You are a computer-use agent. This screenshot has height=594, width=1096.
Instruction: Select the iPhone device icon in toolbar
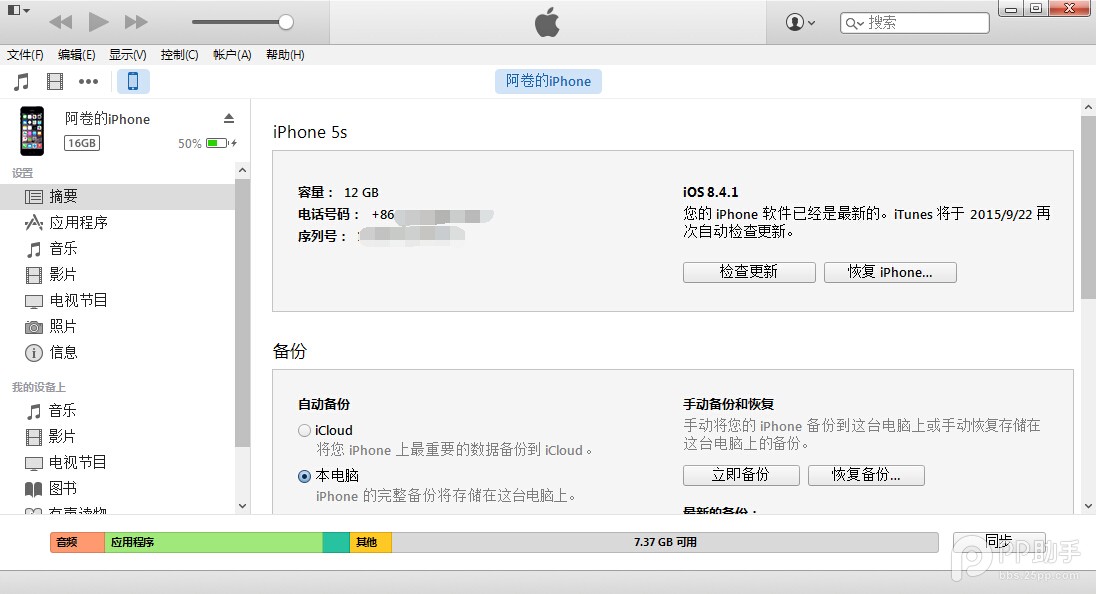(x=133, y=82)
